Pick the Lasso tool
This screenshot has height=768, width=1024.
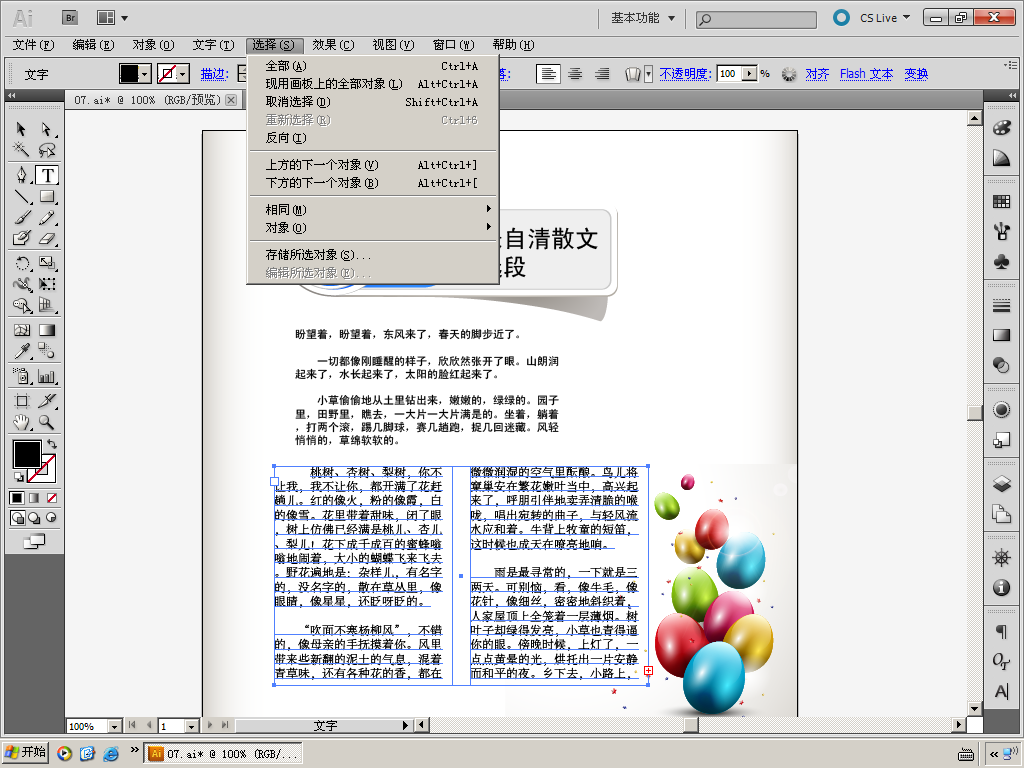click(46, 150)
